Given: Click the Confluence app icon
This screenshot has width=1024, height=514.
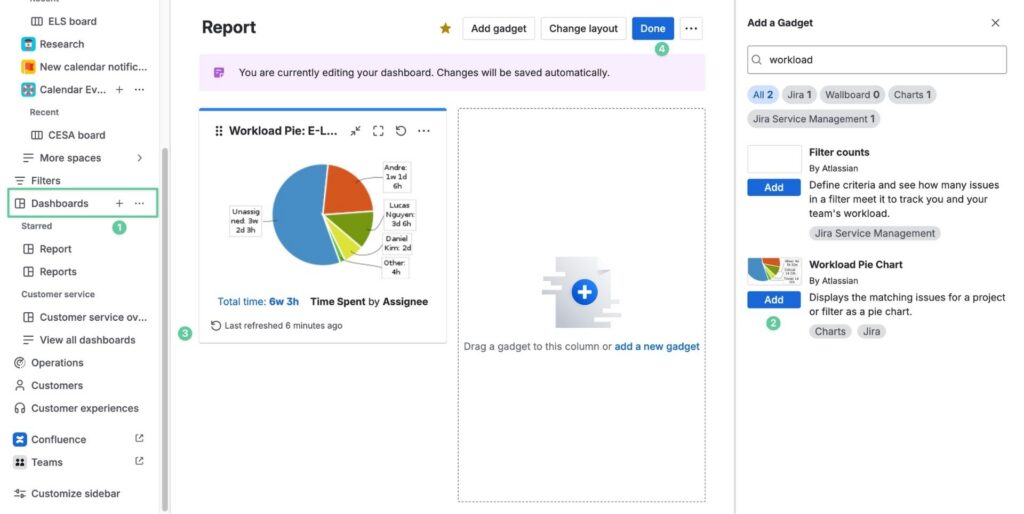Looking at the screenshot, I should [20, 439].
